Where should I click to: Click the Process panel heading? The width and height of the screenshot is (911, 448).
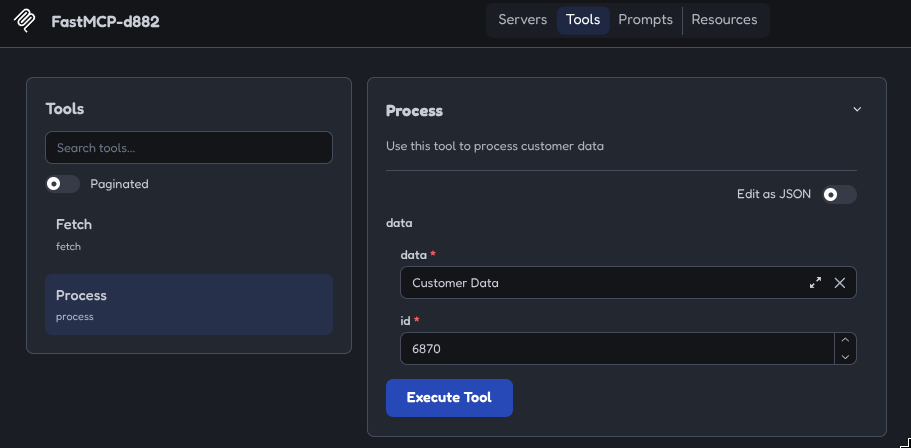[414, 111]
